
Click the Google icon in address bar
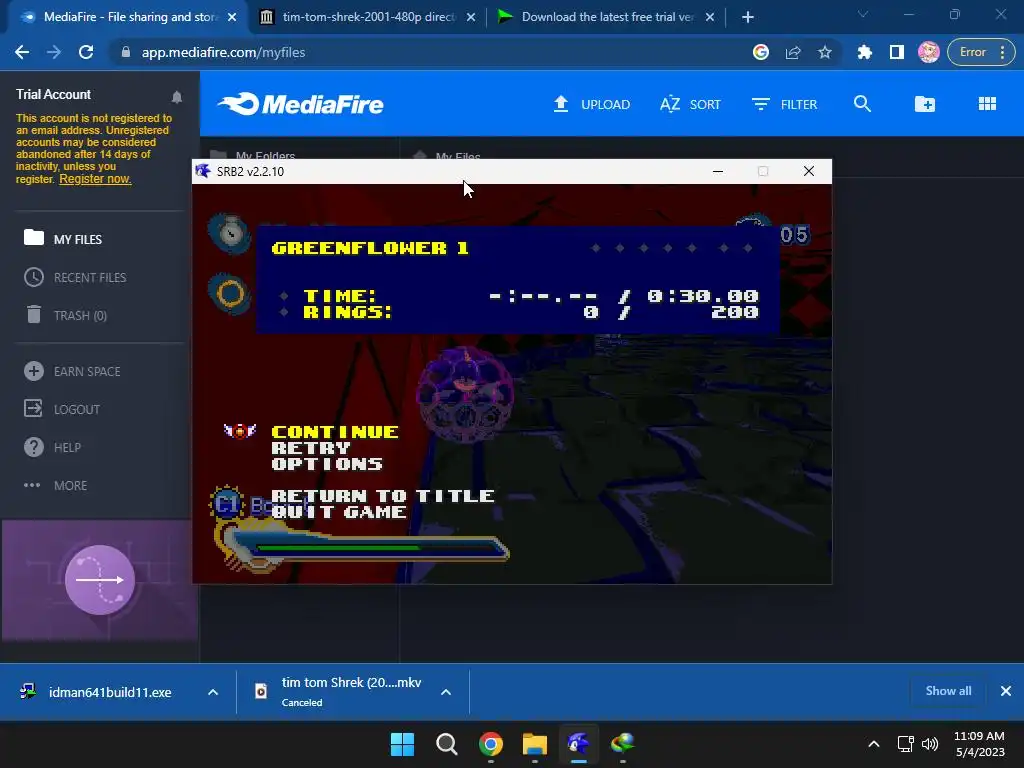761,52
